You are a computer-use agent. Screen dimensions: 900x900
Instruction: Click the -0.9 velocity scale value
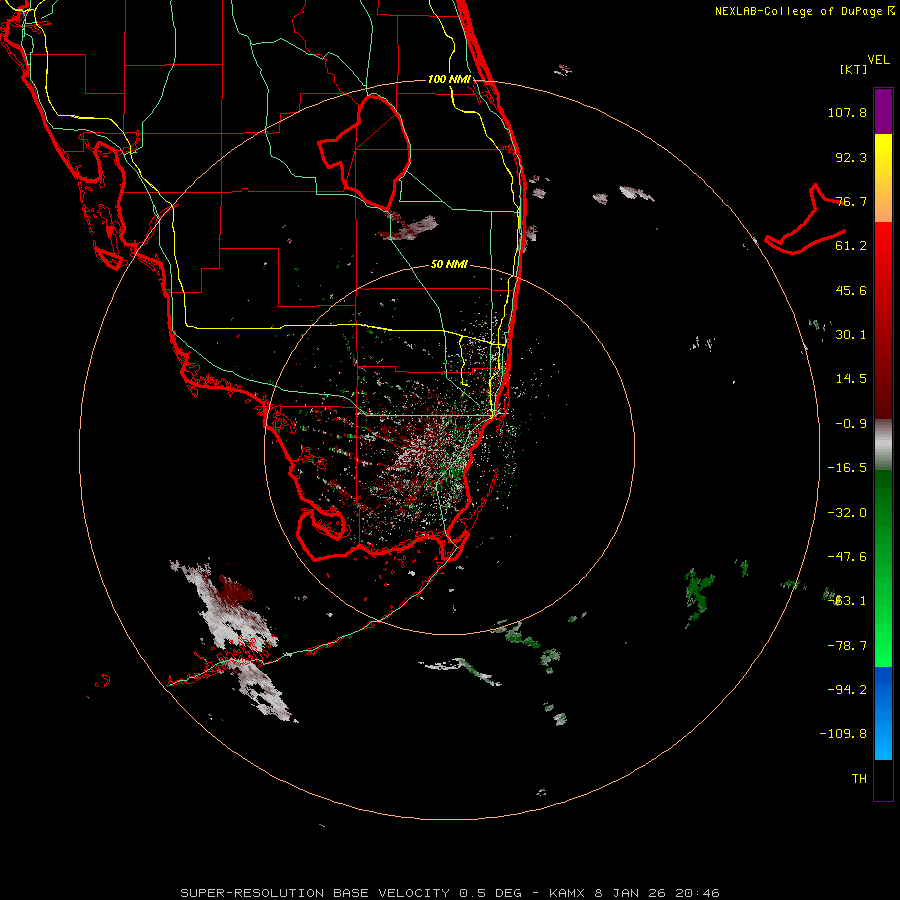point(851,424)
